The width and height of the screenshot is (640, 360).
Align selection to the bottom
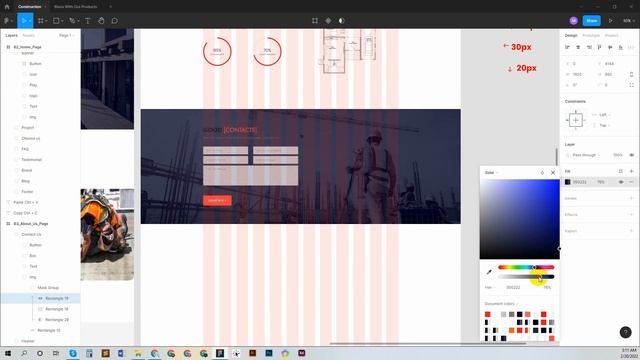tap(620, 47)
